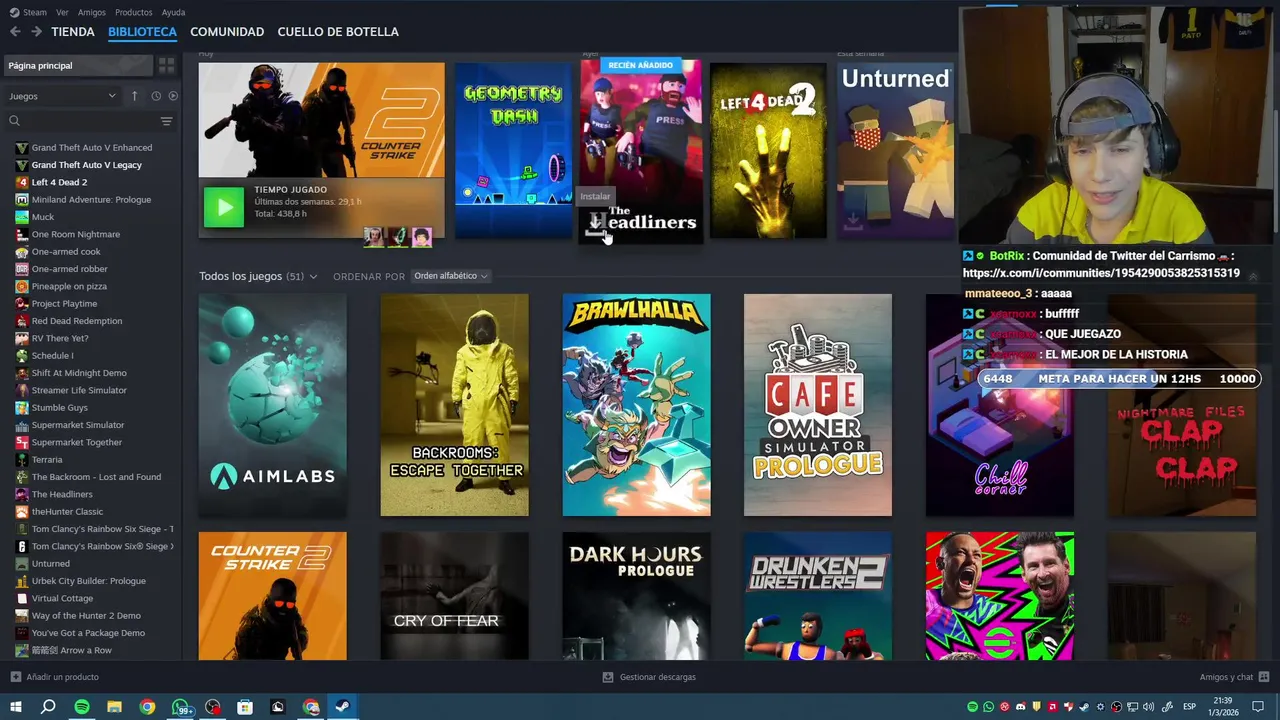Open Microsoft Store from the taskbar

click(x=245, y=707)
